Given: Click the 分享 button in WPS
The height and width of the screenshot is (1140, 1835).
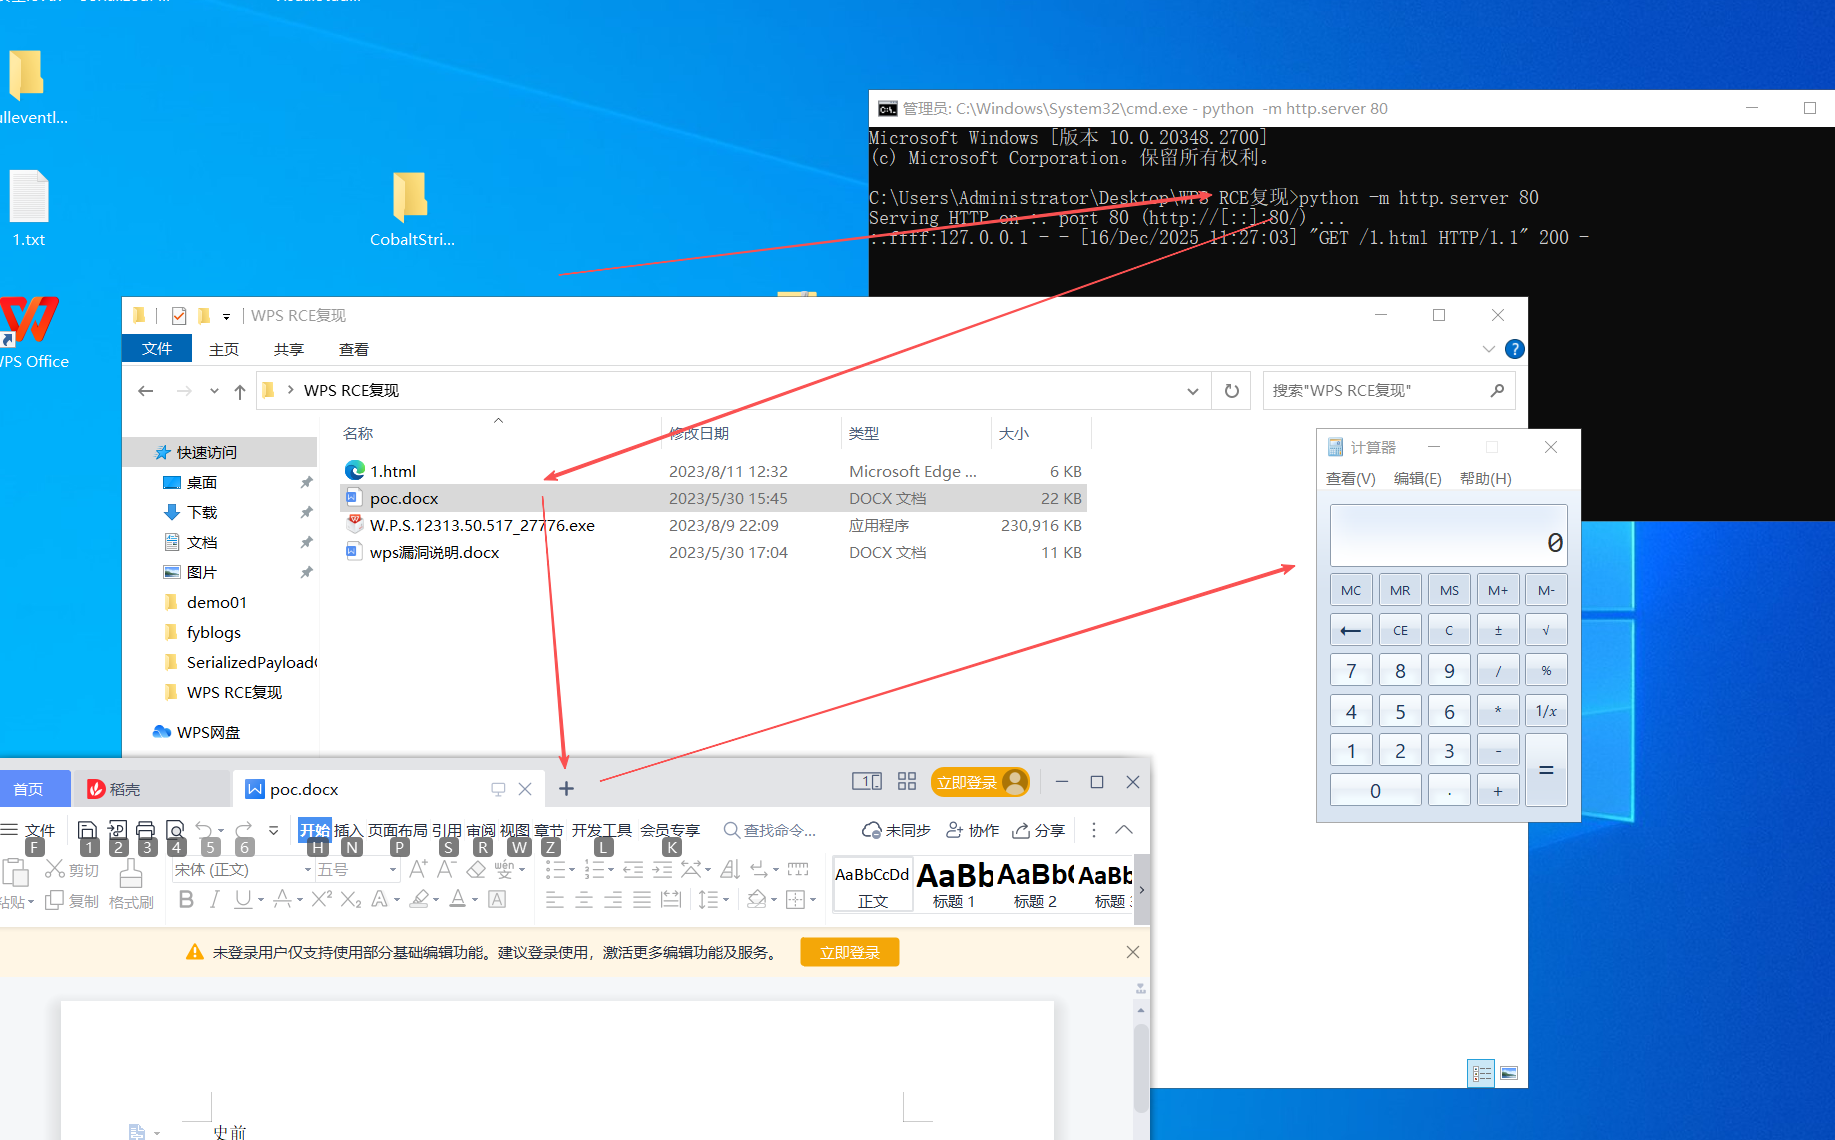Looking at the screenshot, I should (x=1039, y=830).
